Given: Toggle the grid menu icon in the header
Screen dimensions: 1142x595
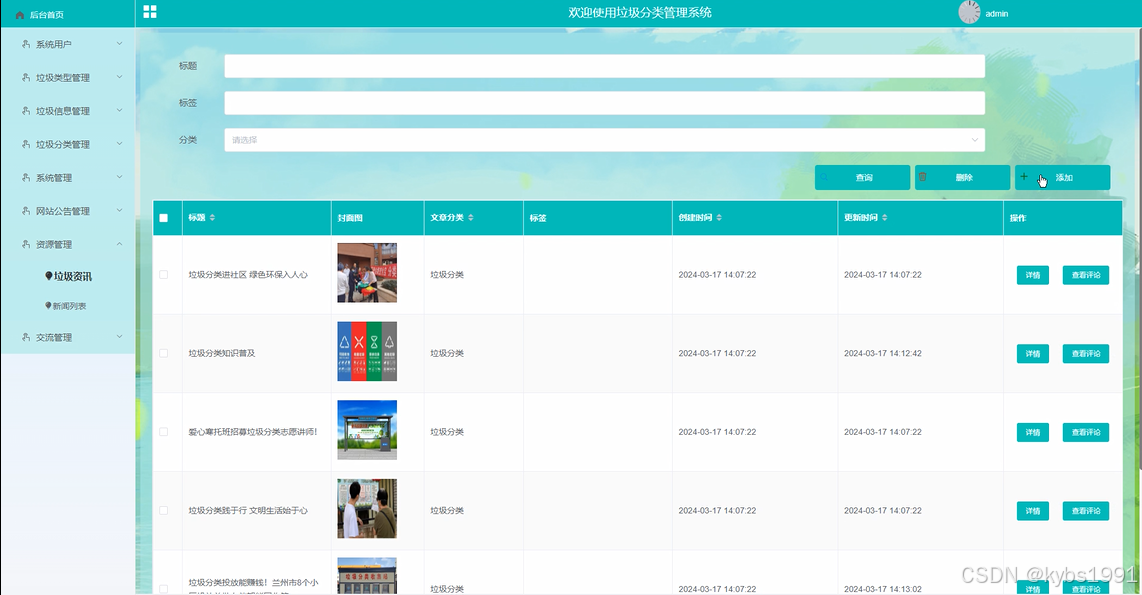Looking at the screenshot, I should click(150, 12).
